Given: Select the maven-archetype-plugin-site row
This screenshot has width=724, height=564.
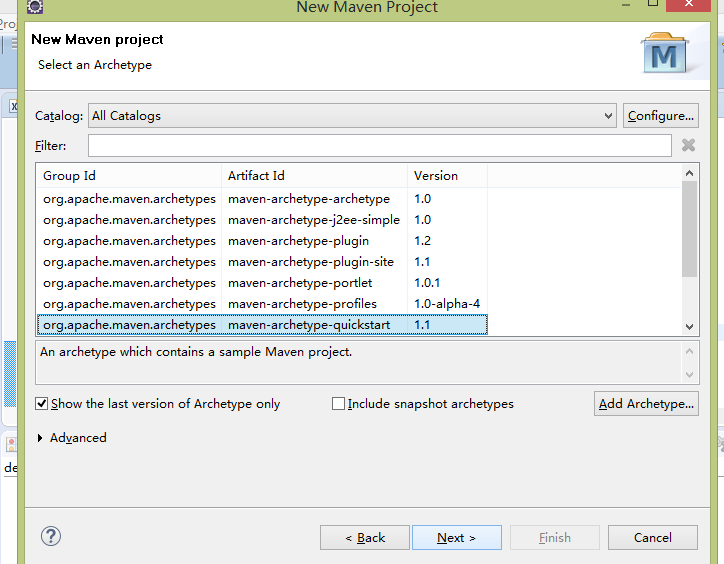Looking at the screenshot, I should click(x=262, y=262).
